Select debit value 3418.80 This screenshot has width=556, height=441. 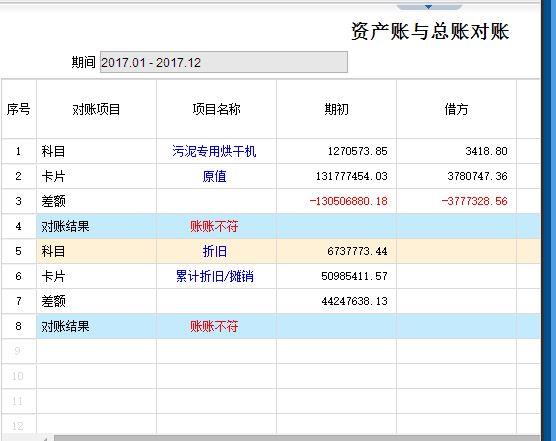point(486,151)
